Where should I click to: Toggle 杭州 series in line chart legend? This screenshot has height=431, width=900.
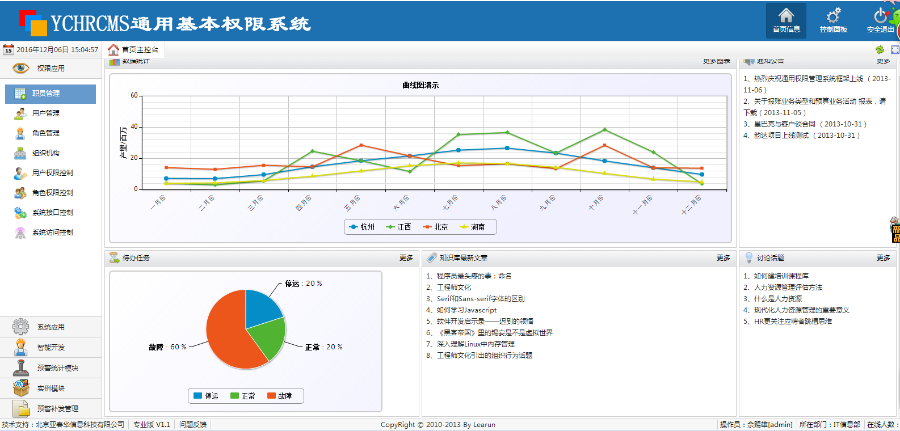pyautogui.click(x=361, y=227)
